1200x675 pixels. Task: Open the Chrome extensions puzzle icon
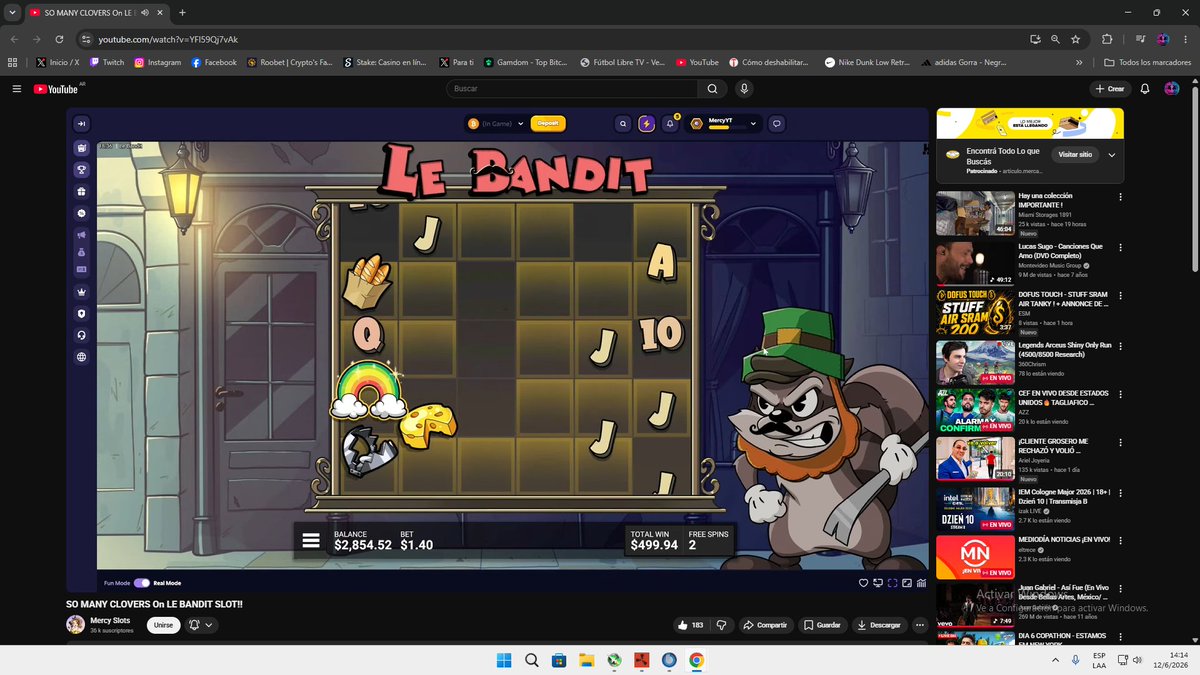(x=1107, y=39)
